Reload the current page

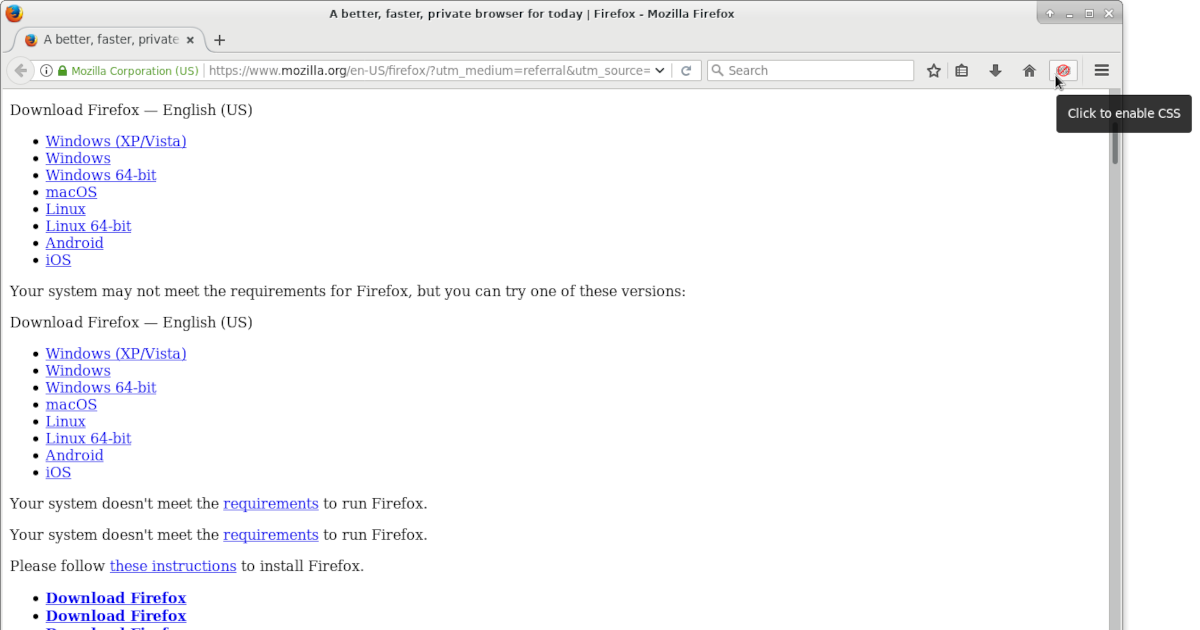686,71
